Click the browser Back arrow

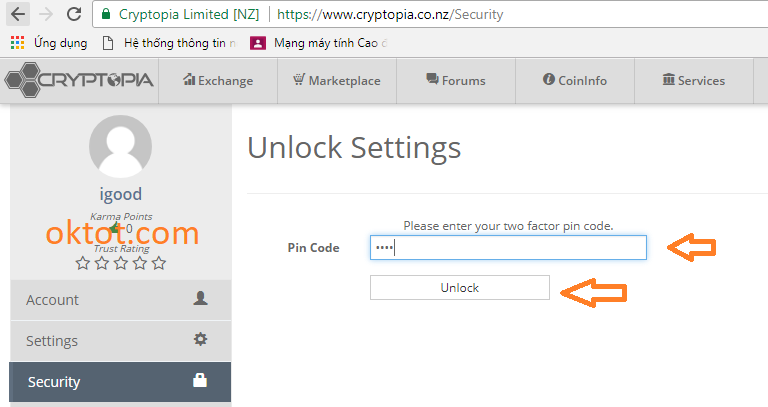pos(17,15)
